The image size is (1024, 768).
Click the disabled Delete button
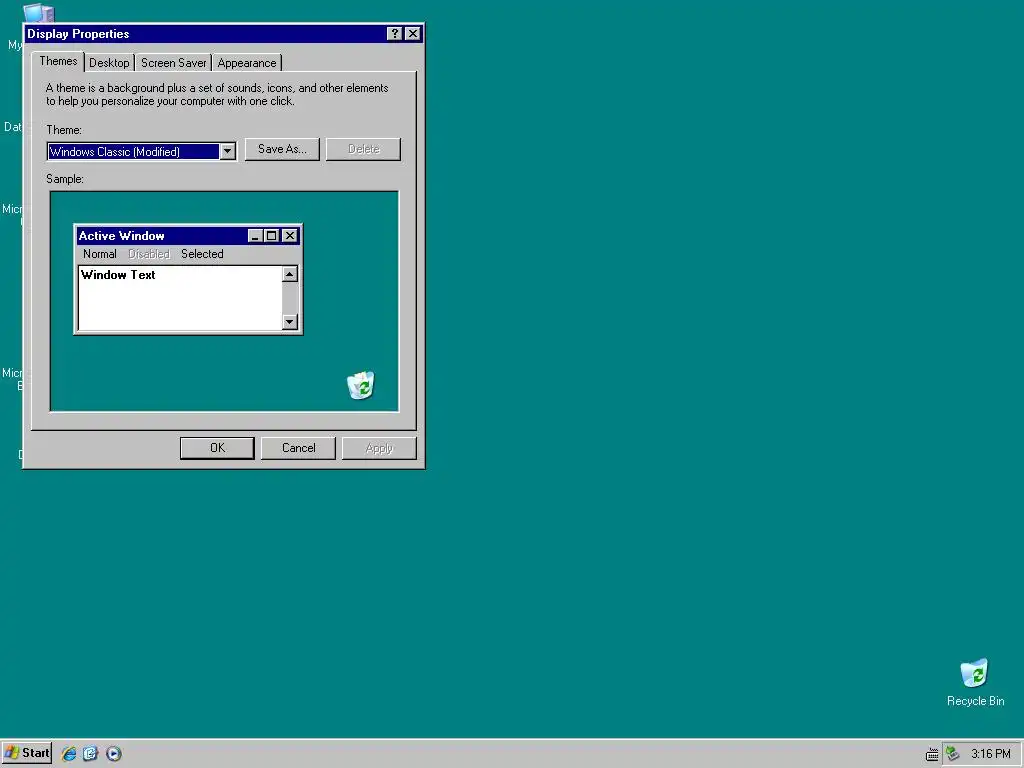tap(363, 149)
